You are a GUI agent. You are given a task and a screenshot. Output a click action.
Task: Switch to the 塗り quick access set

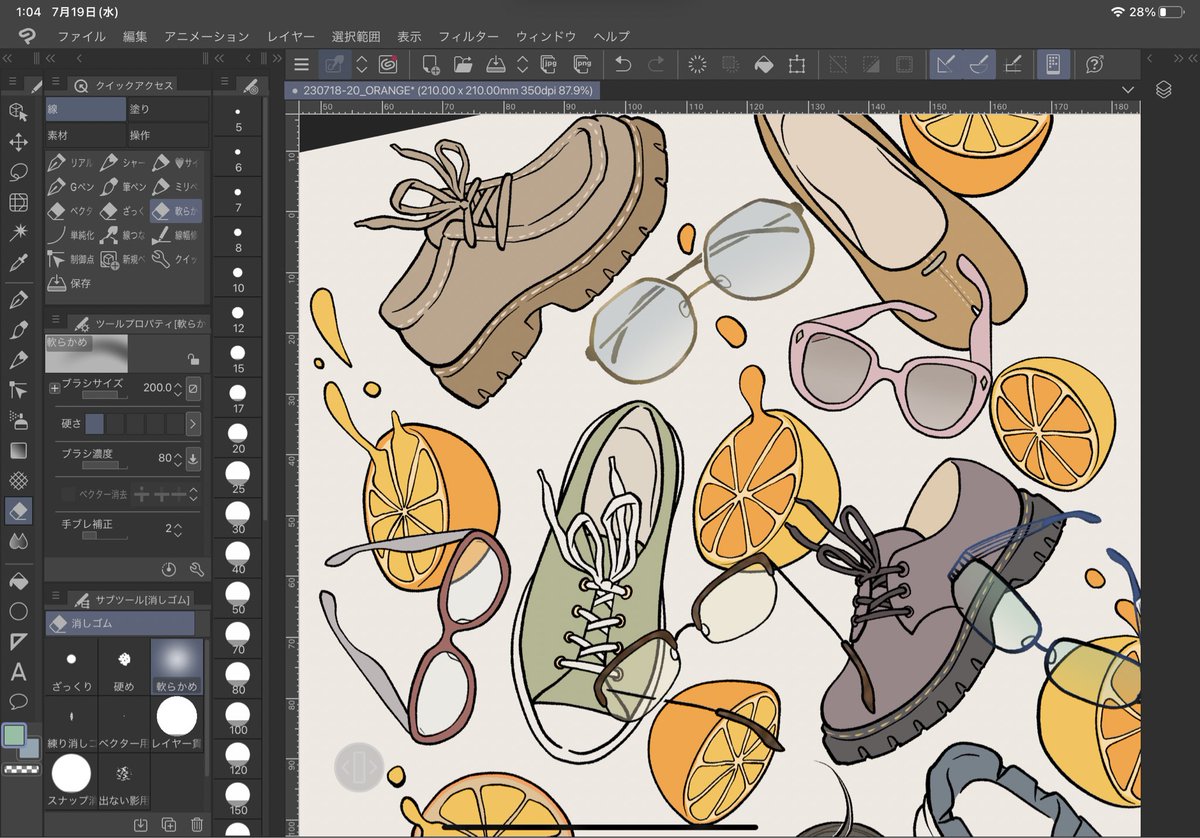[x=168, y=109]
